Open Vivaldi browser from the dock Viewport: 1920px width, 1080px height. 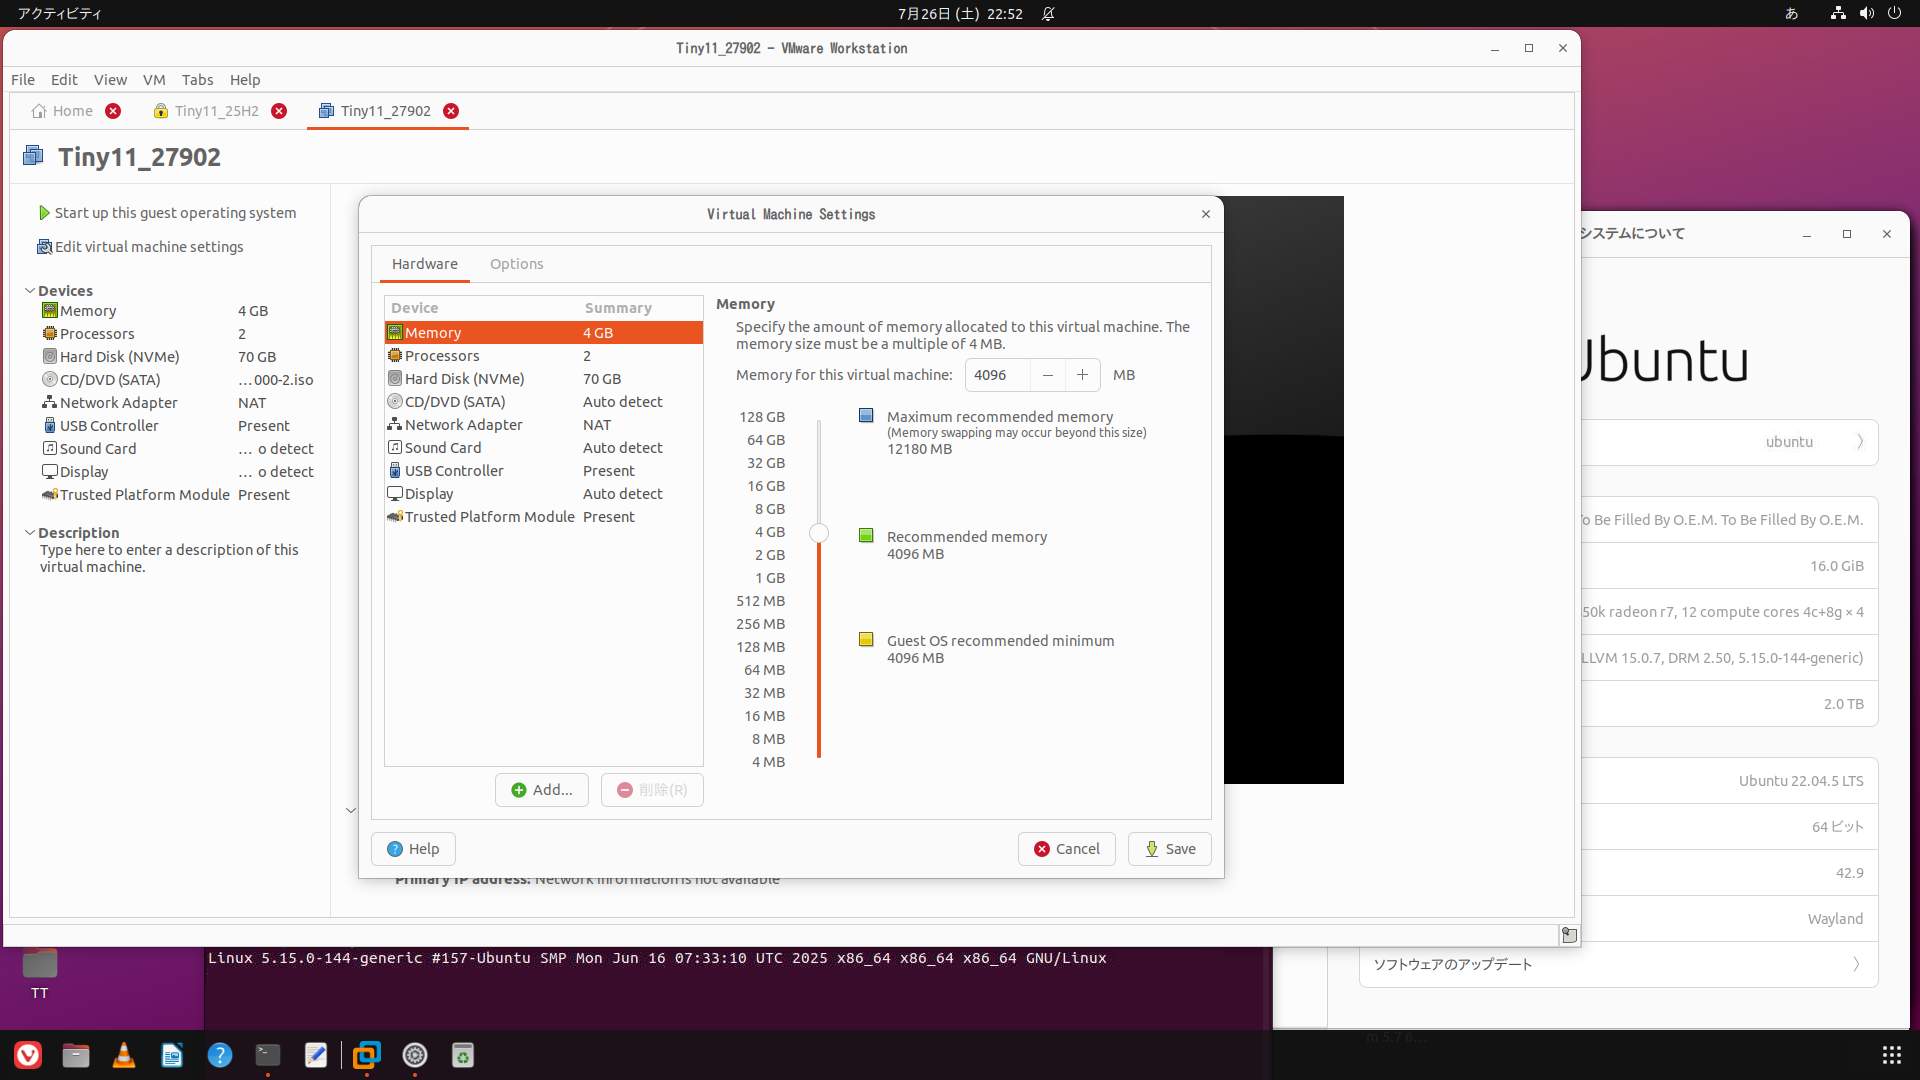(28, 1055)
